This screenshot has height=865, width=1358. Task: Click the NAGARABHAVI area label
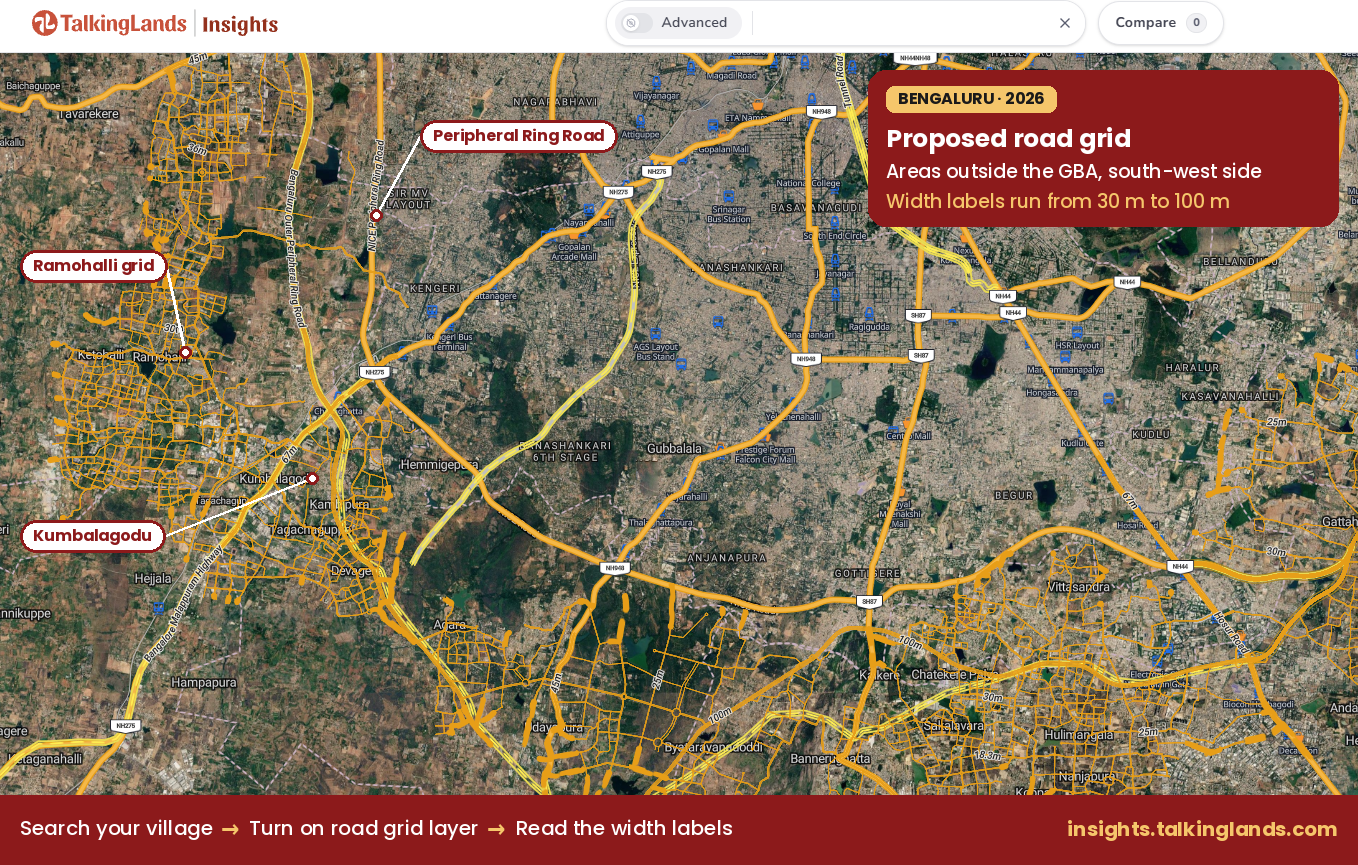click(x=555, y=101)
